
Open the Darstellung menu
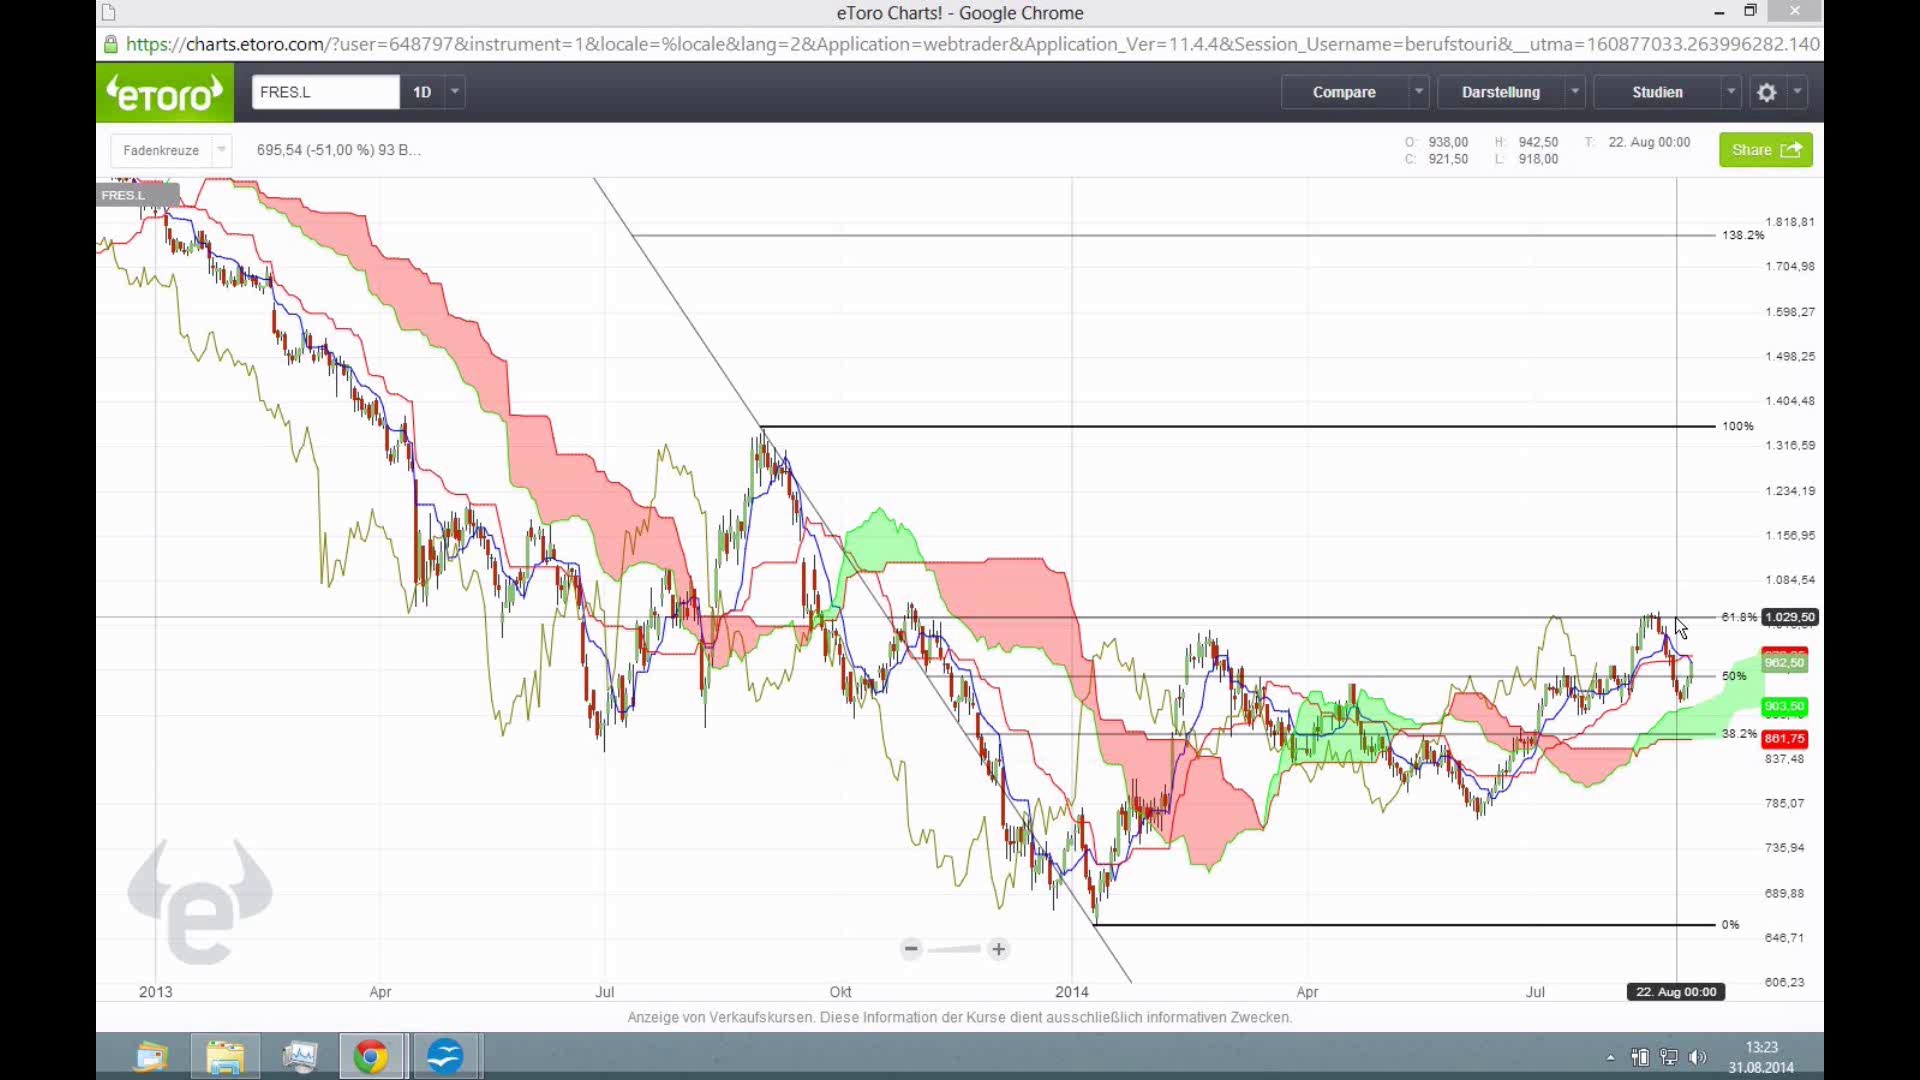click(1500, 92)
